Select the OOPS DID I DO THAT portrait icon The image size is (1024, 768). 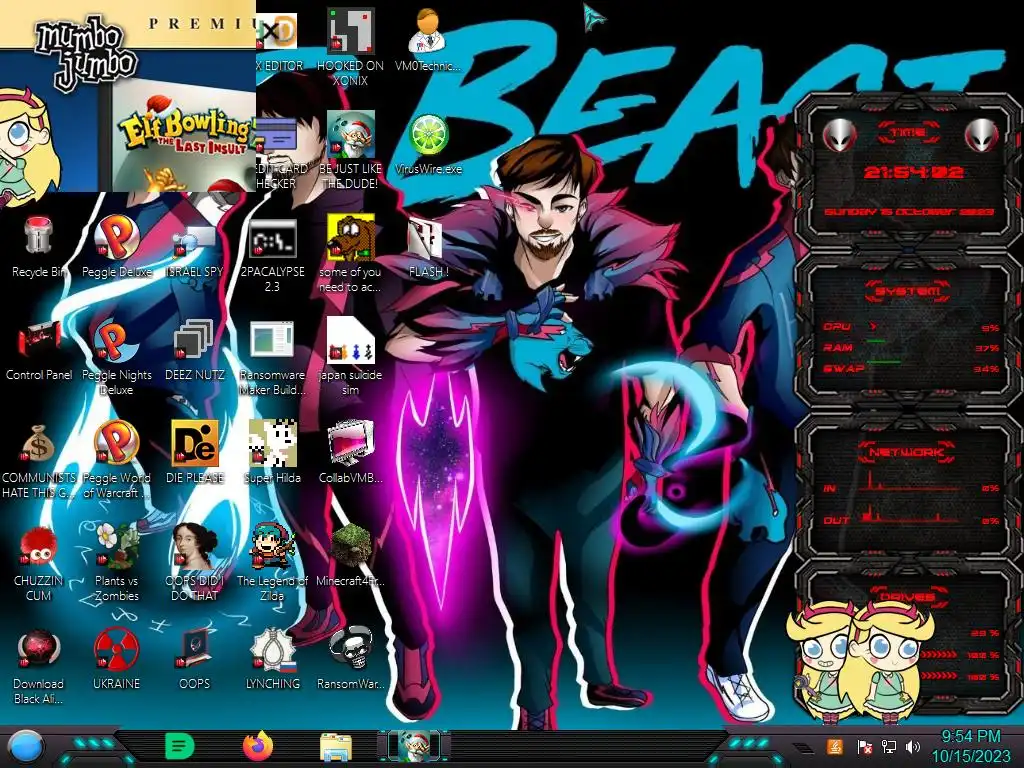(195, 563)
